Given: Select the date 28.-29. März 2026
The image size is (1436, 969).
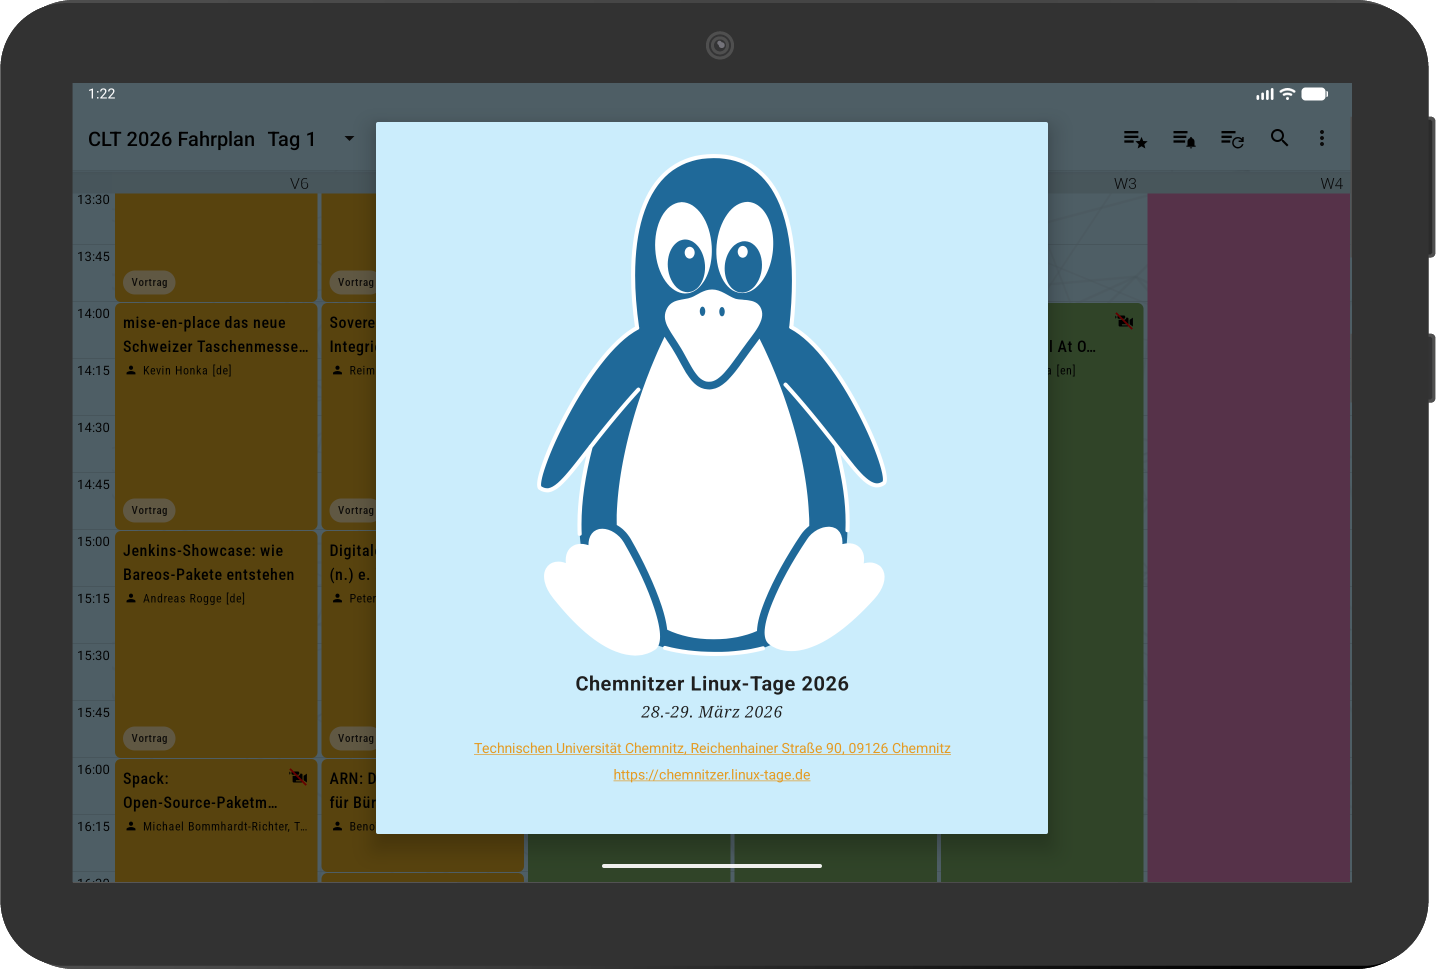Looking at the screenshot, I should tap(712, 712).
